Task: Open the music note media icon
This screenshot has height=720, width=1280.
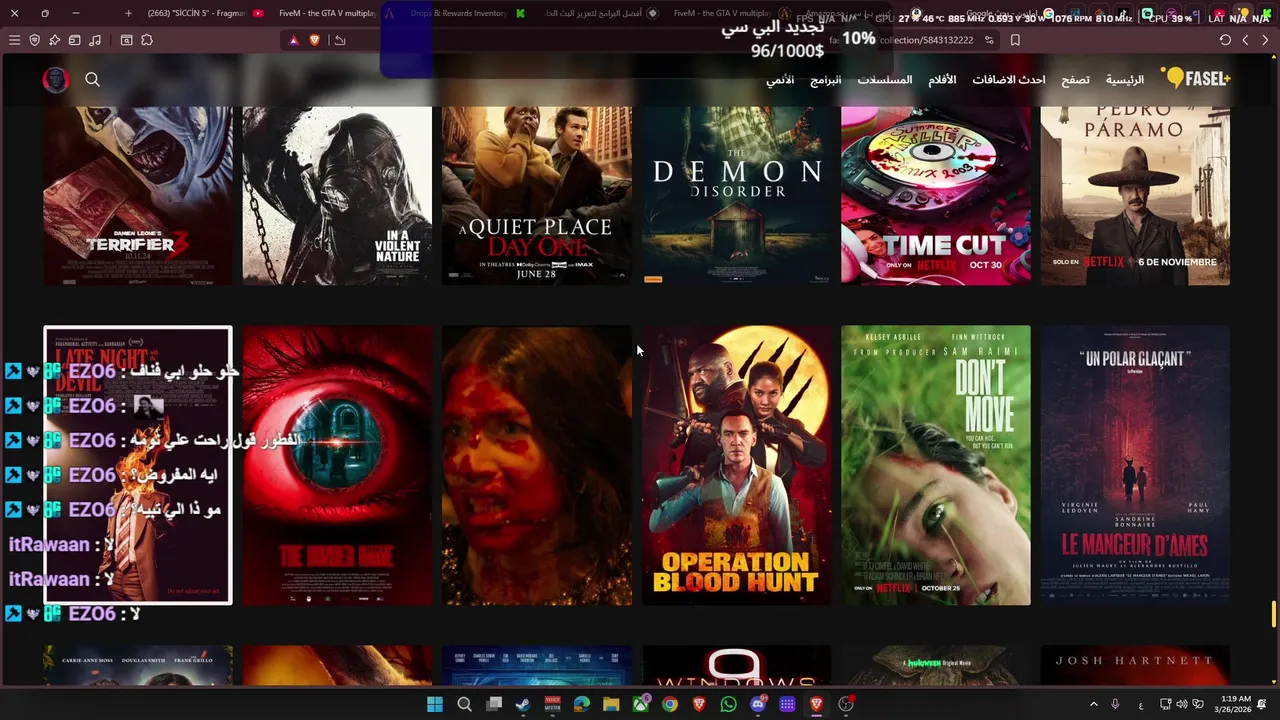Action: pyautogui.click(x=95, y=40)
